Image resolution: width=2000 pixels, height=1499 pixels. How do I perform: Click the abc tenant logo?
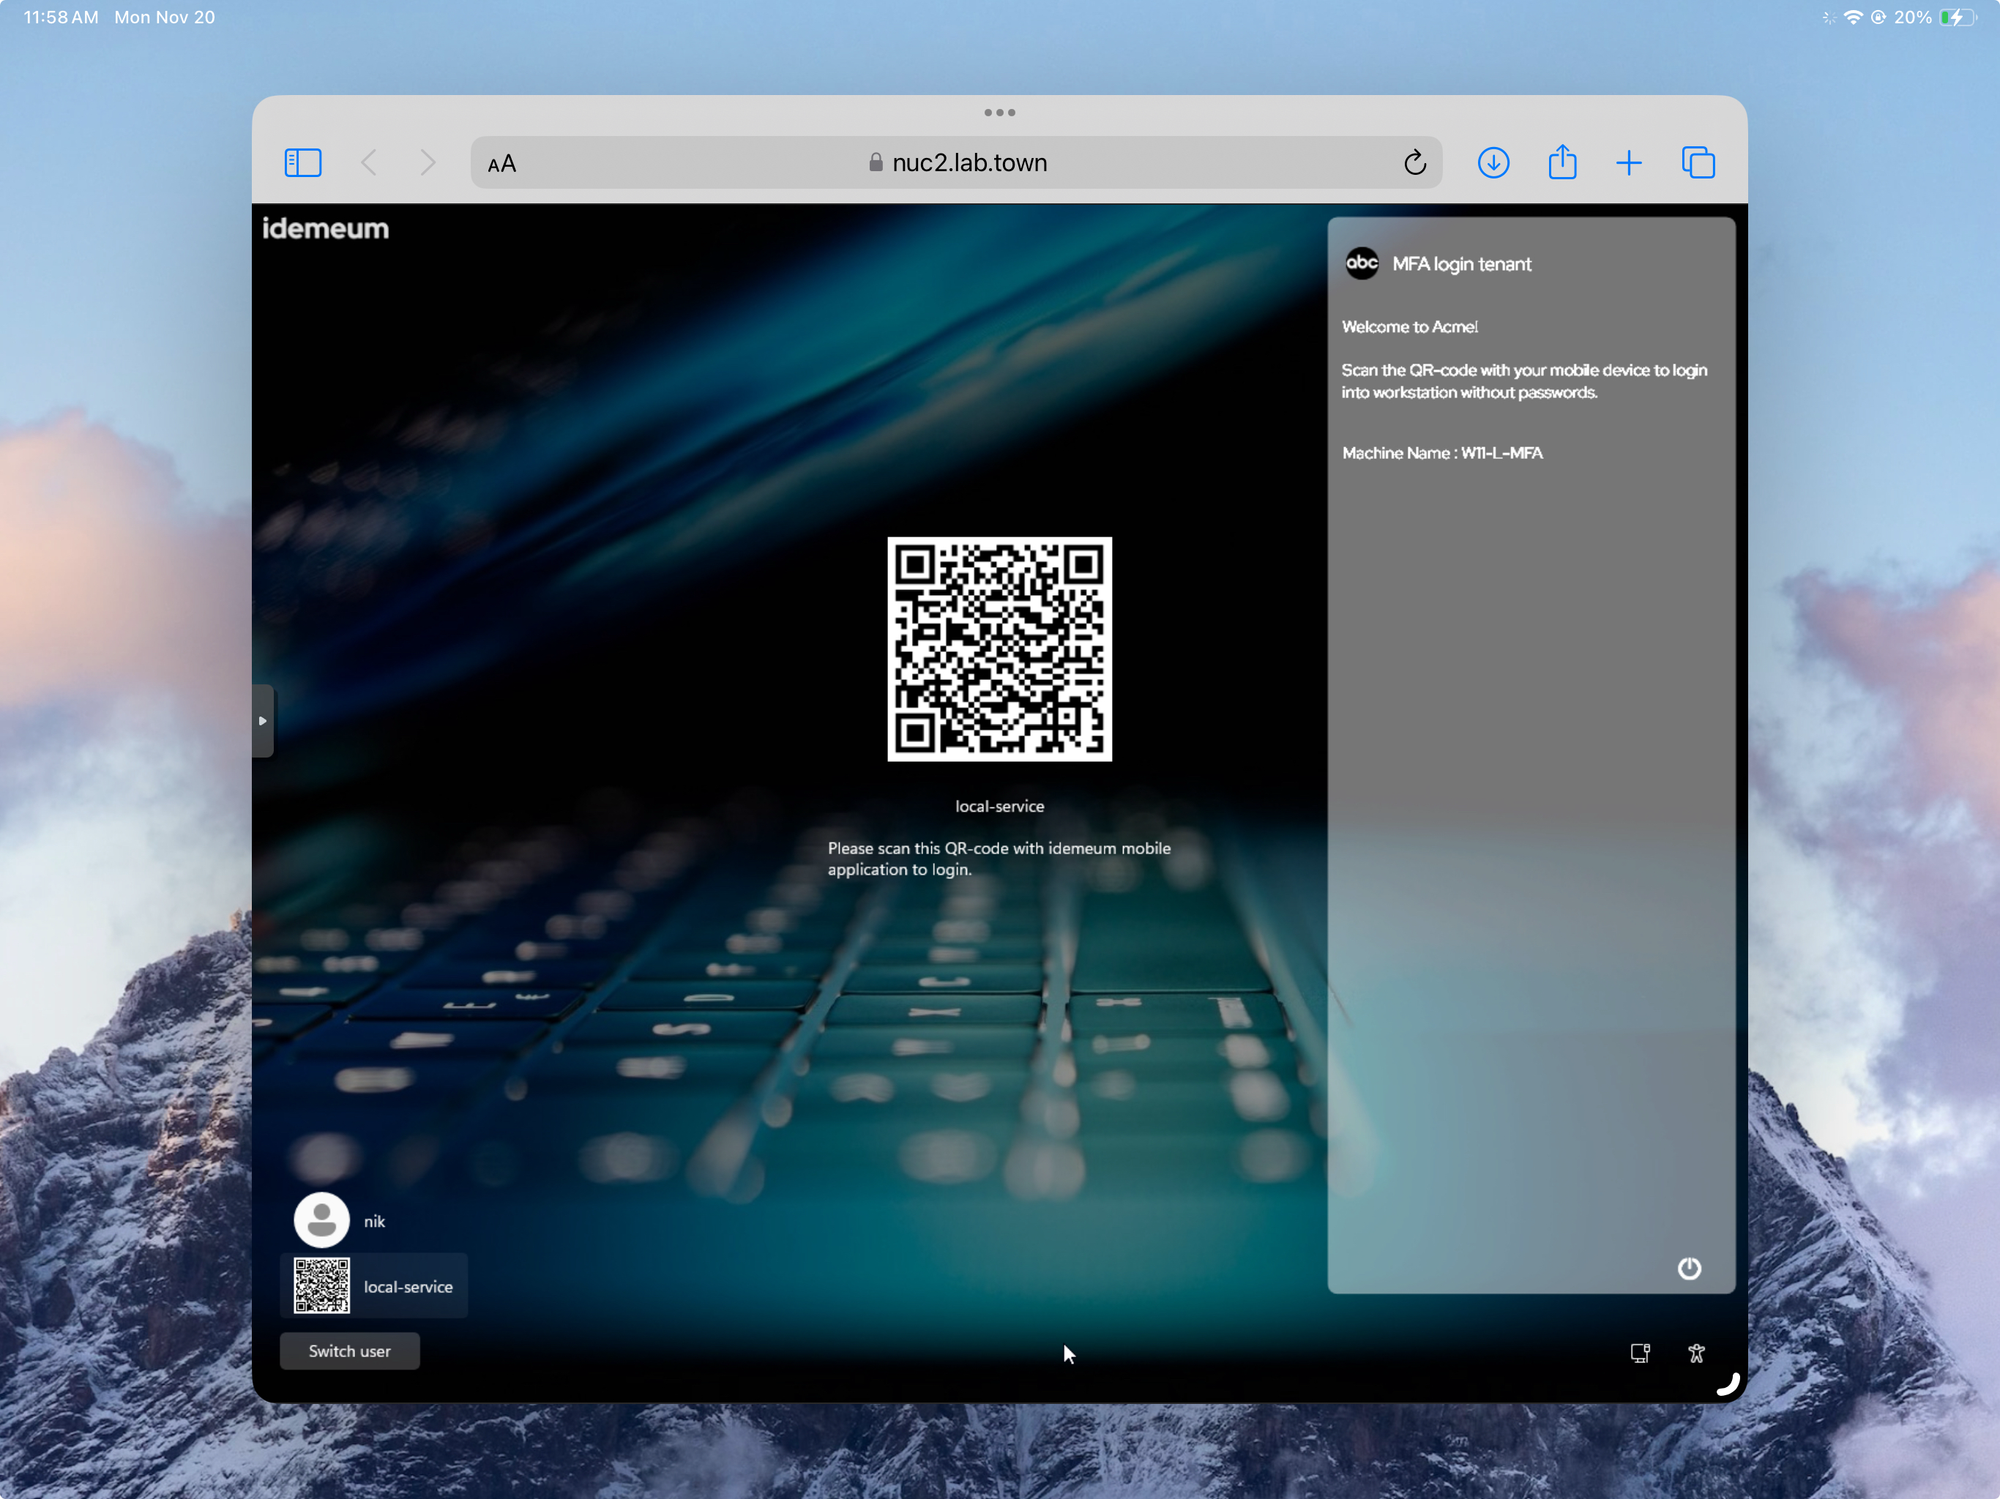[1361, 263]
